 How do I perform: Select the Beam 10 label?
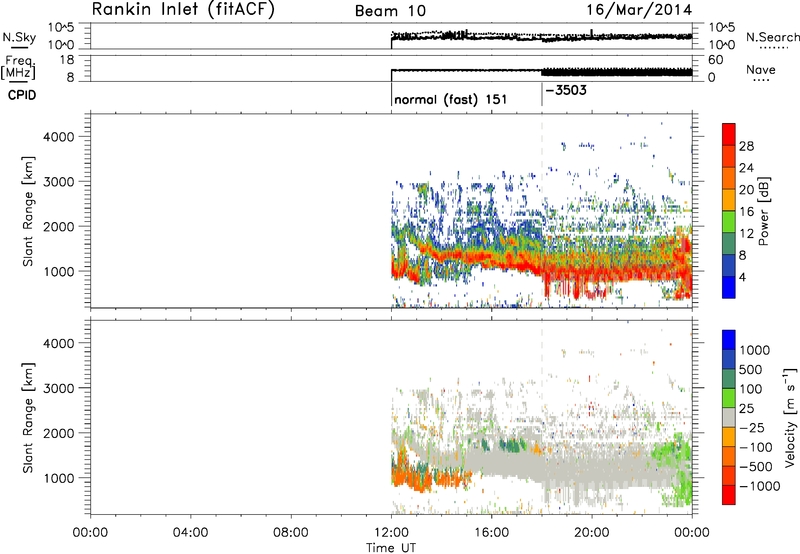tap(391, 11)
